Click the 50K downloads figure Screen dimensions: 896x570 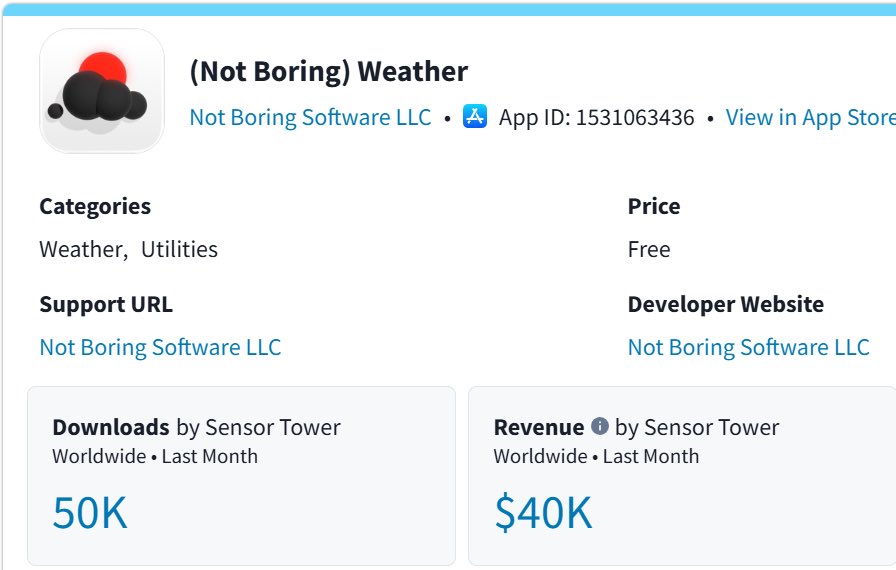pos(90,512)
